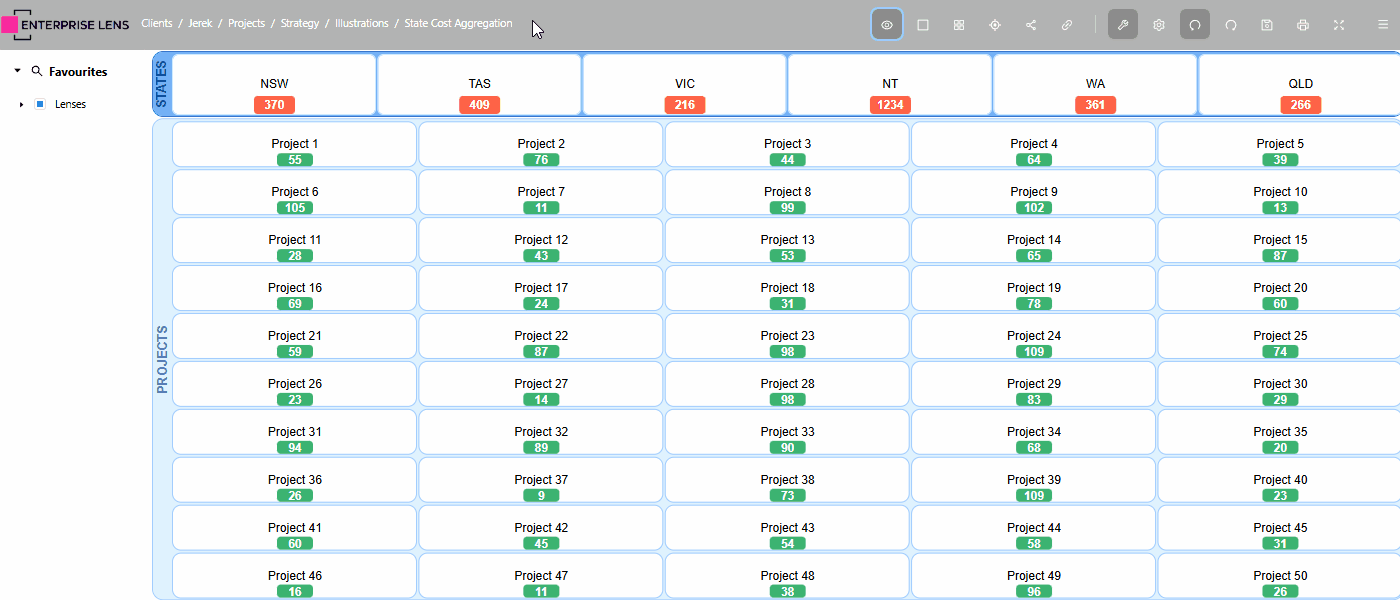Image resolution: width=1400 pixels, height=600 pixels.
Task: Toggle the wrench tools button
Action: point(1123,25)
